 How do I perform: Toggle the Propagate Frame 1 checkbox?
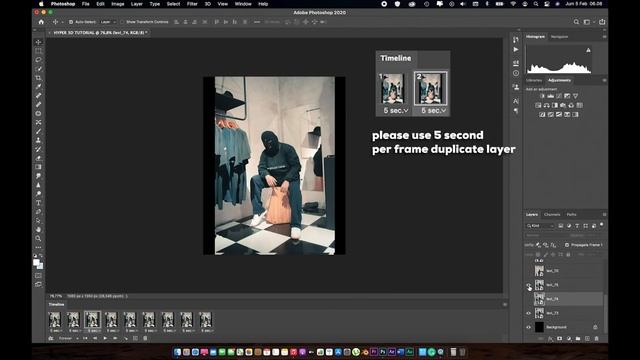pos(567,245)
